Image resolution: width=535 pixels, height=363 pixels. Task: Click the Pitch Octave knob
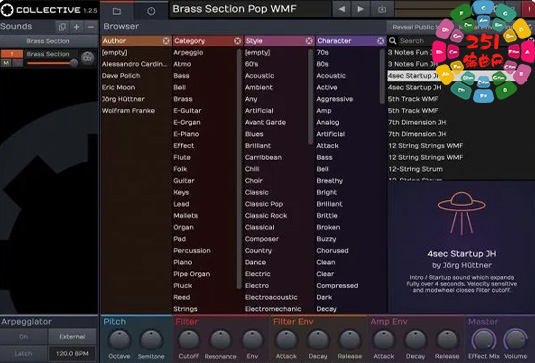119,340
